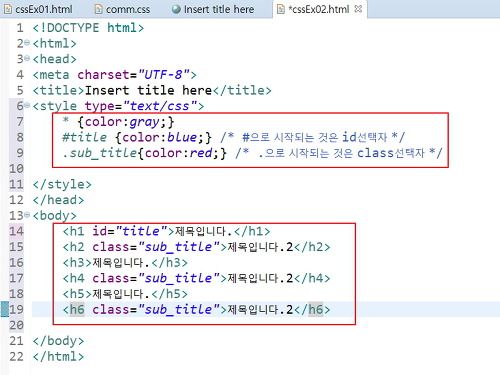
Task: Open the comm.css editor tab
Action: [x=122, y=9]
